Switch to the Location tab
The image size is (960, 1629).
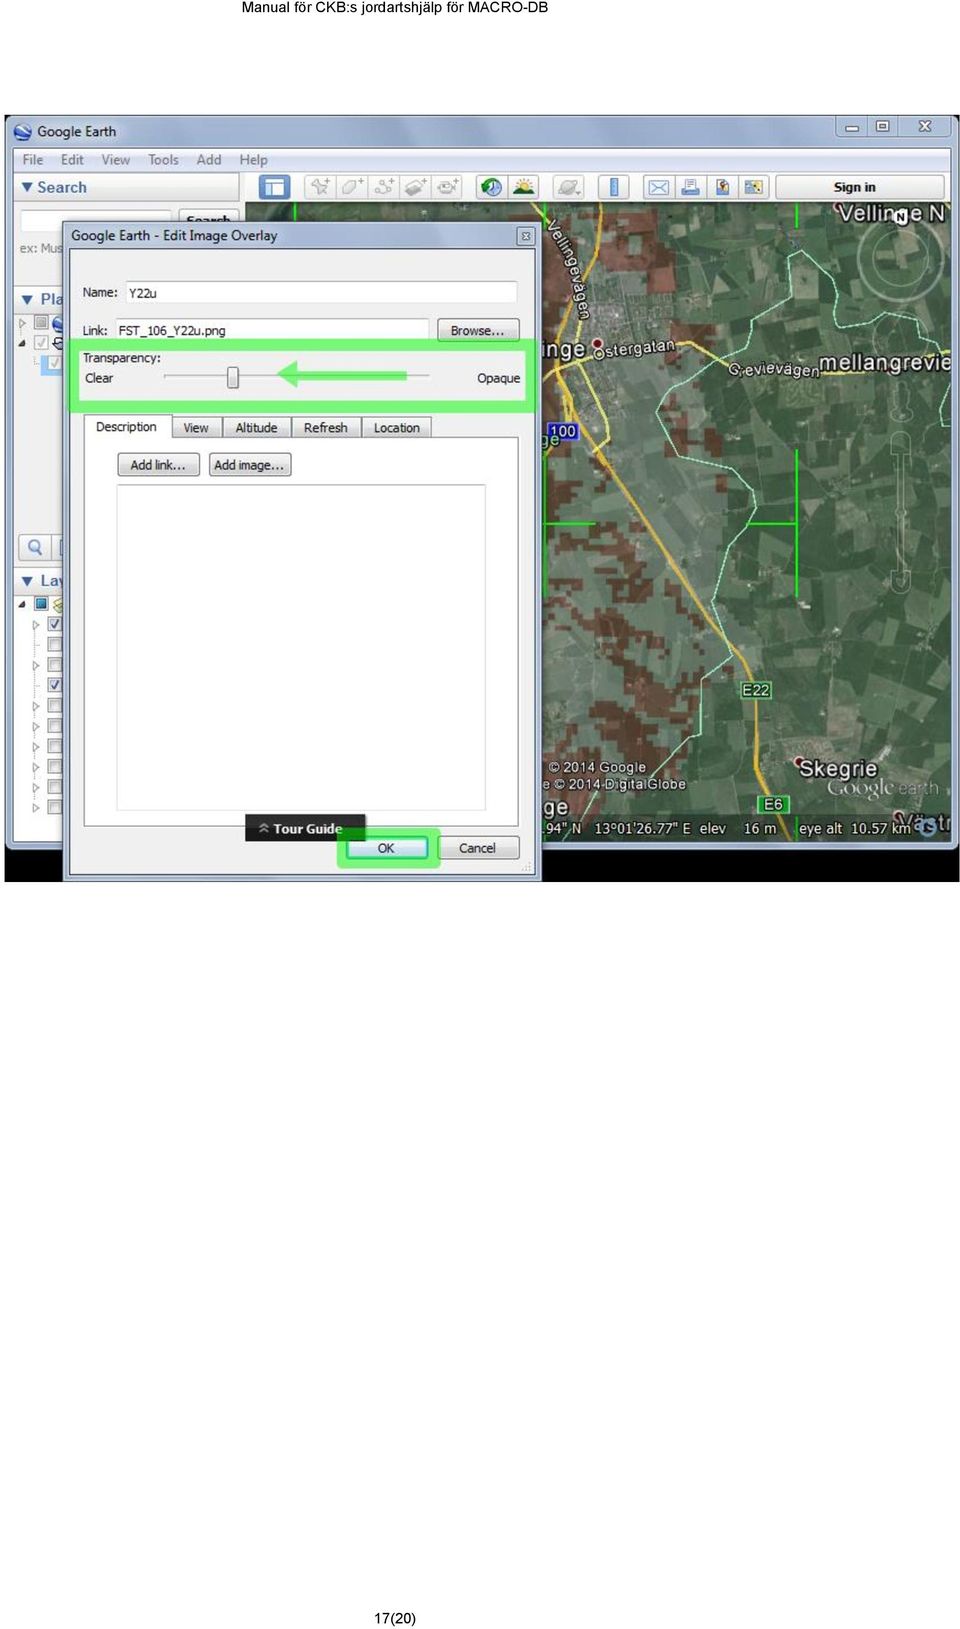tap(397, 428)
